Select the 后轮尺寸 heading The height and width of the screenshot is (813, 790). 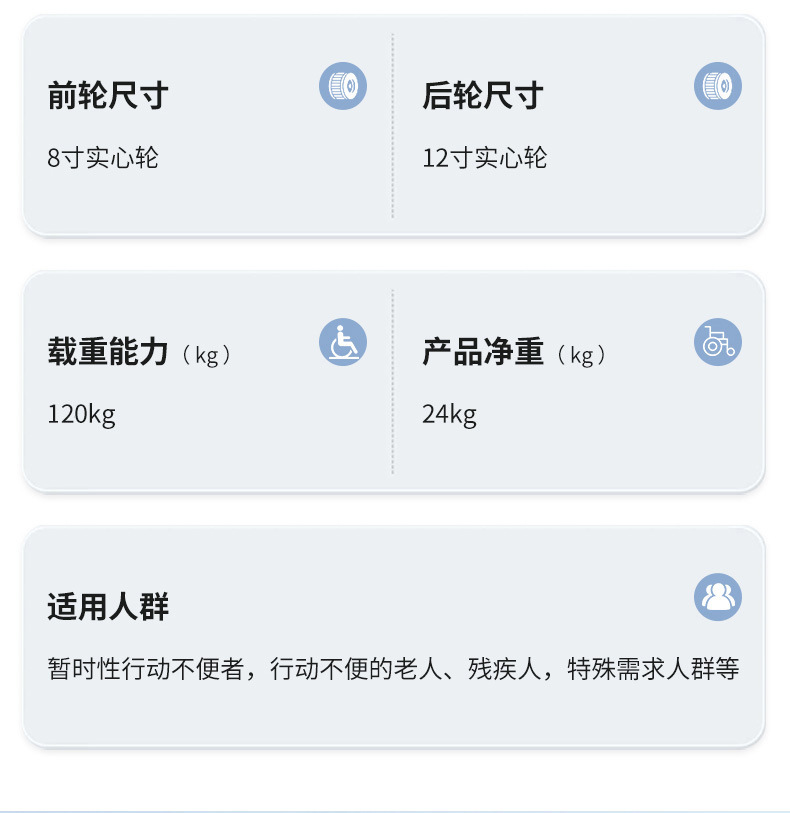483,96
